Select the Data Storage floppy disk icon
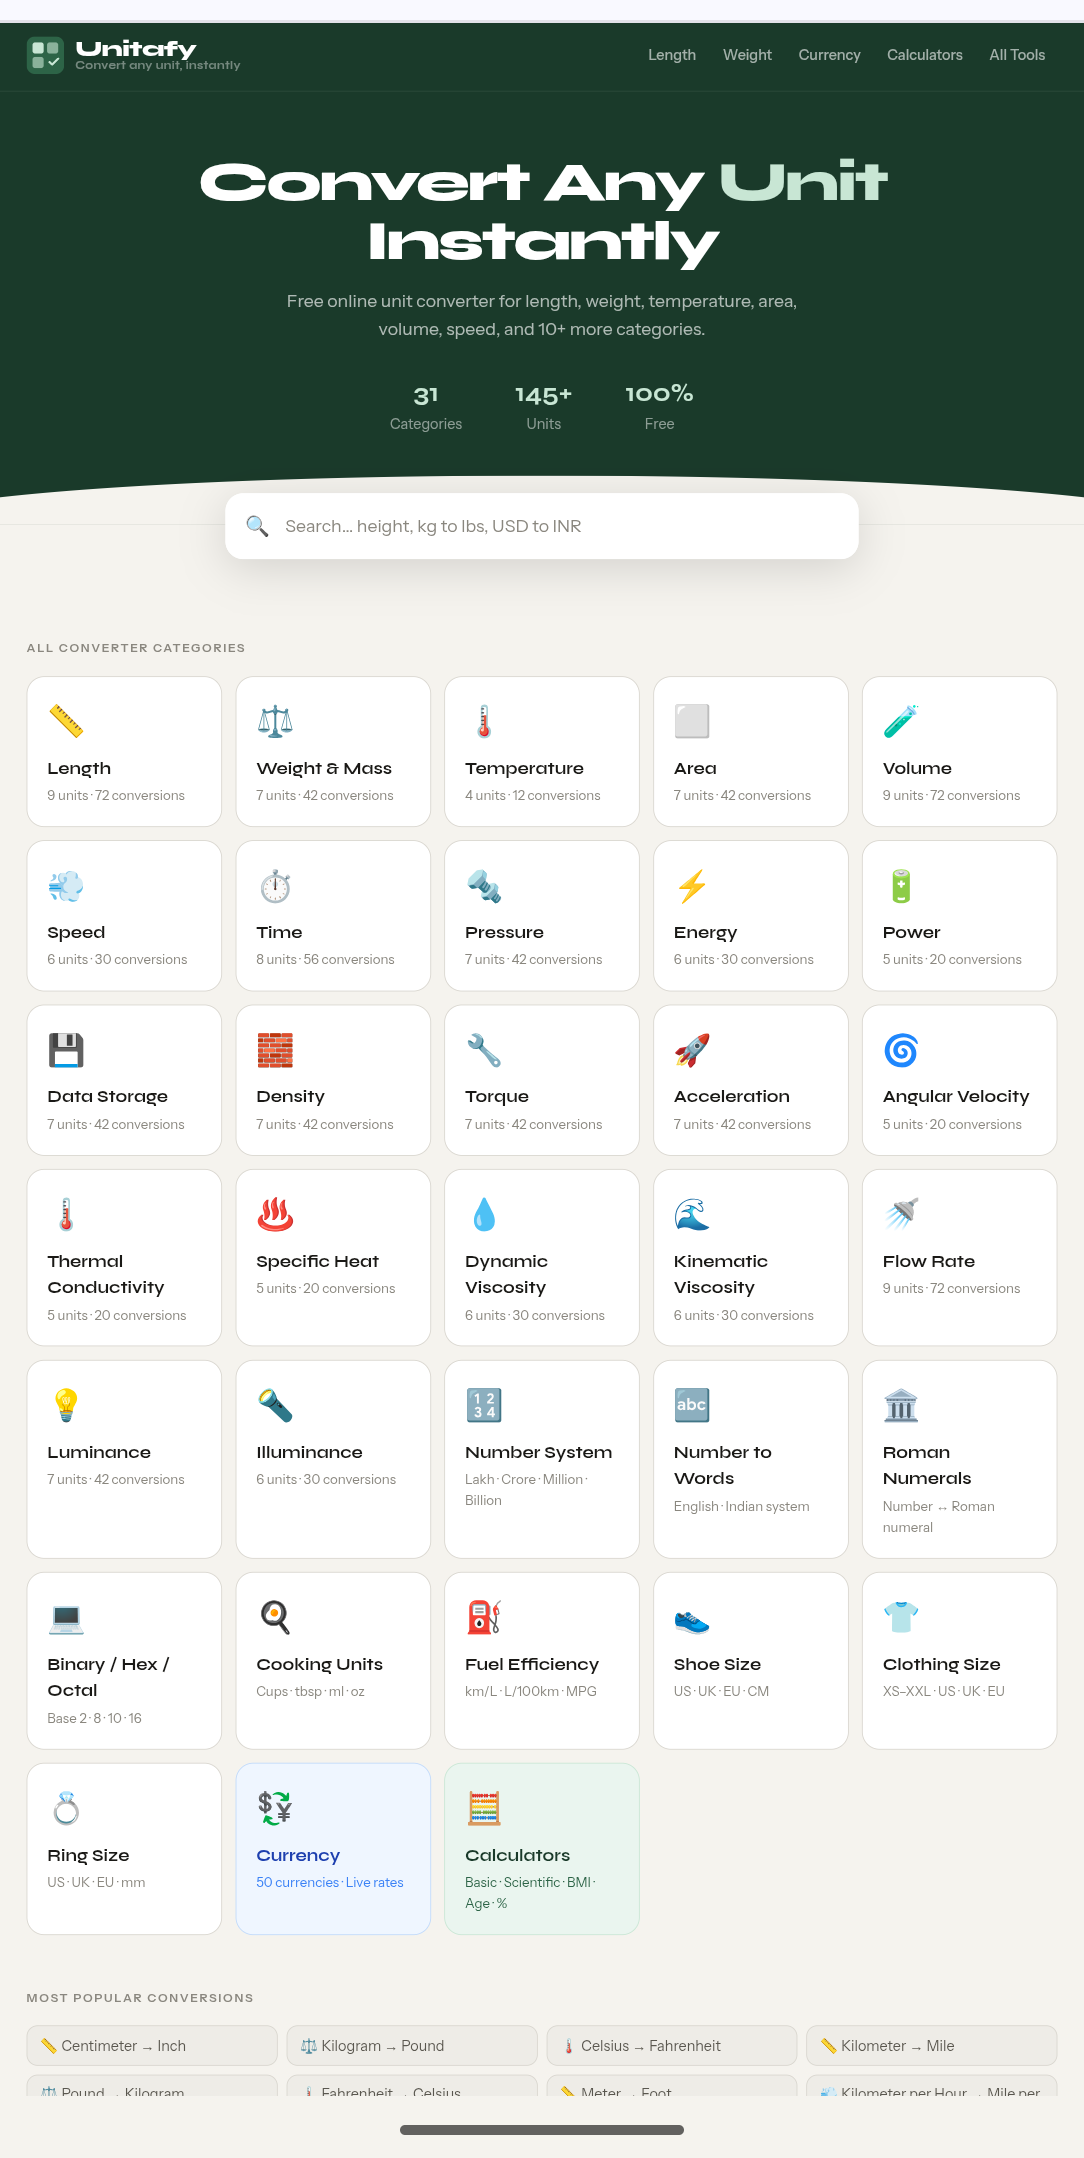The image size is (1084, 2158). pos(66,1050)
